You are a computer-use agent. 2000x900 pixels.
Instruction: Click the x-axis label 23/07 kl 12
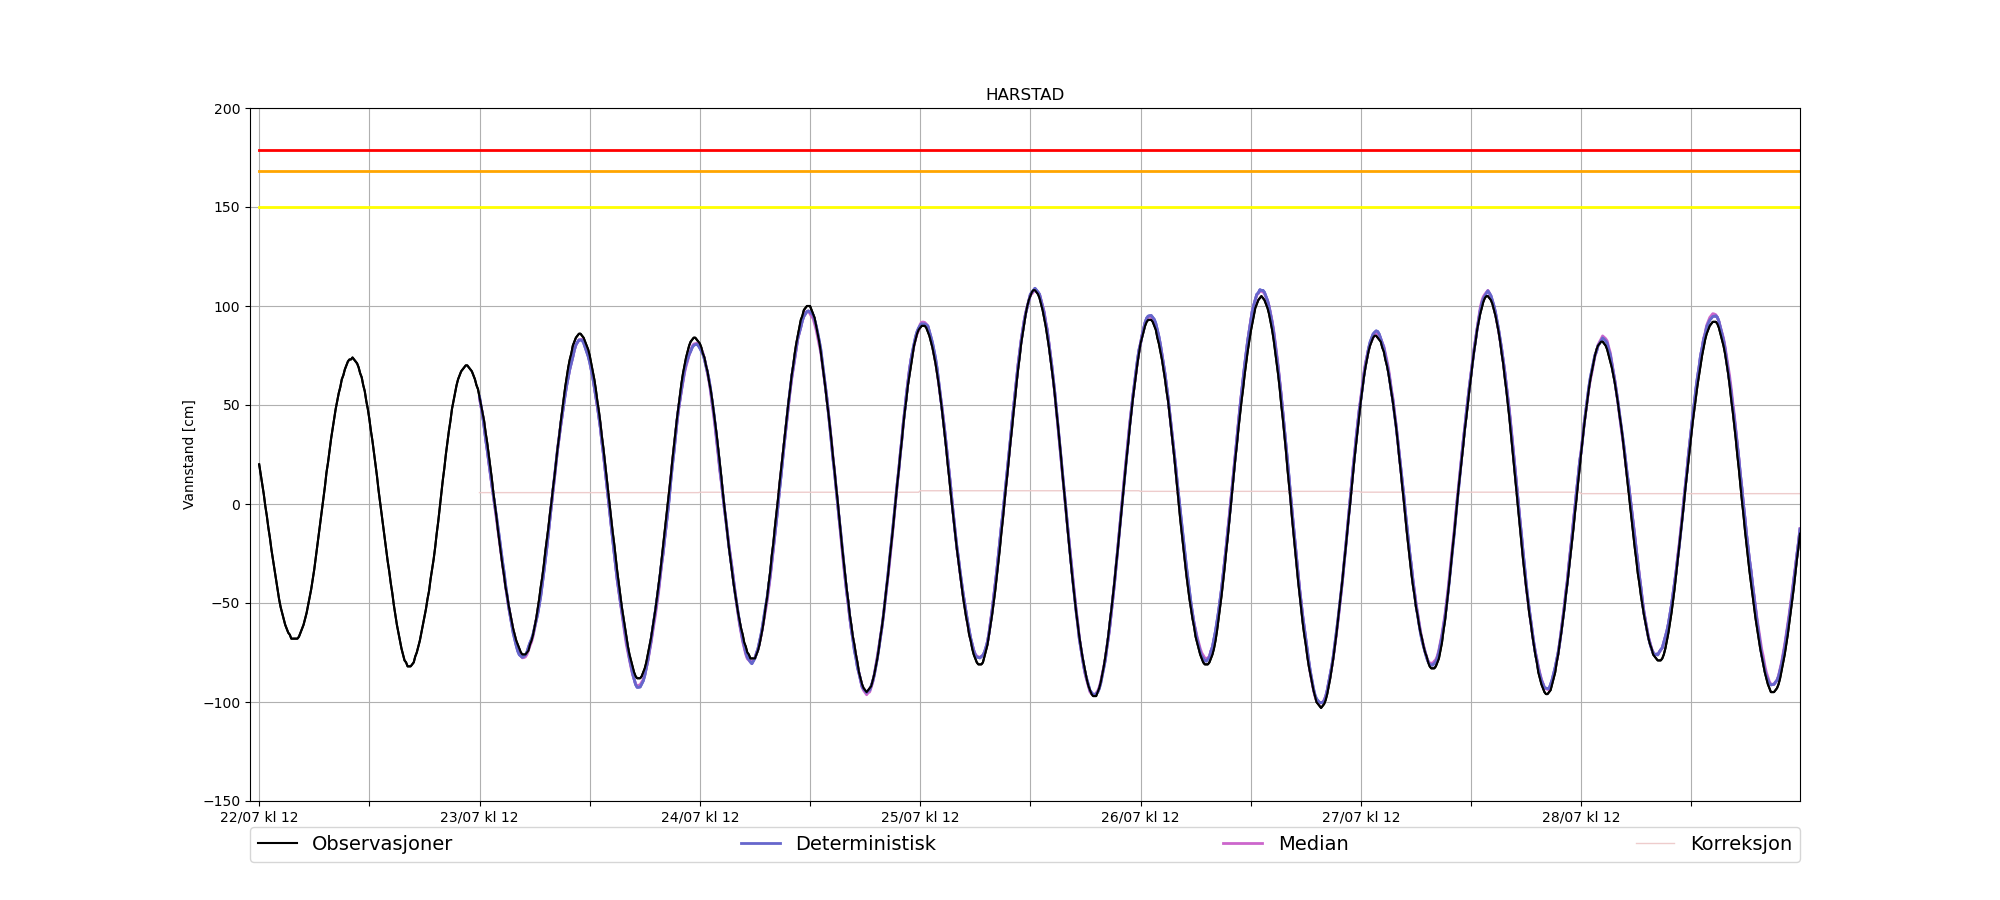point(480,818)
